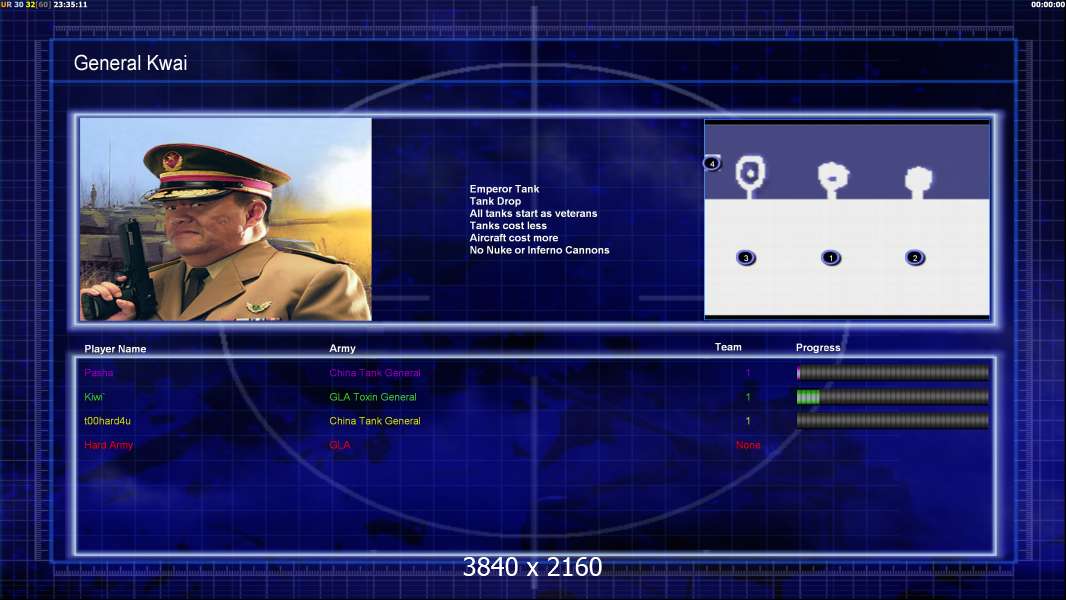Click No Nuke or Inferno Cannons line
1066x600 pixels.
pyautogui.click(x=539, y=250)
